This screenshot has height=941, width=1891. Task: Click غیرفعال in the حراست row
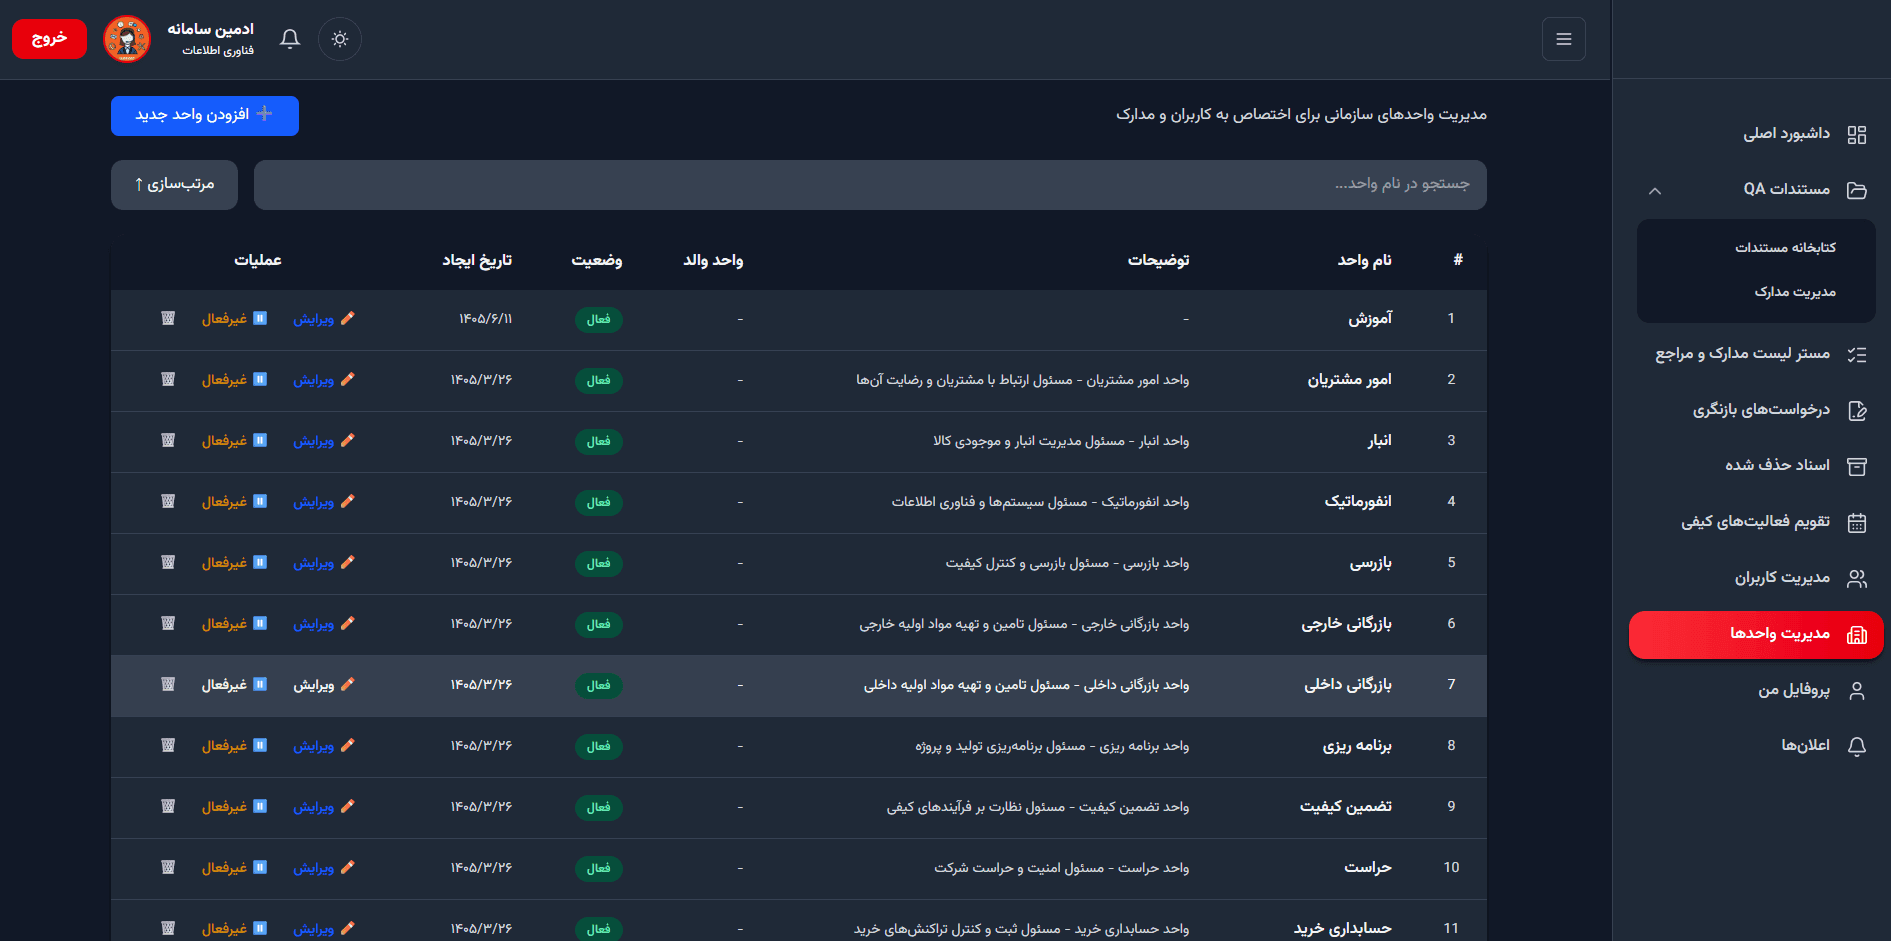point(234,868)
